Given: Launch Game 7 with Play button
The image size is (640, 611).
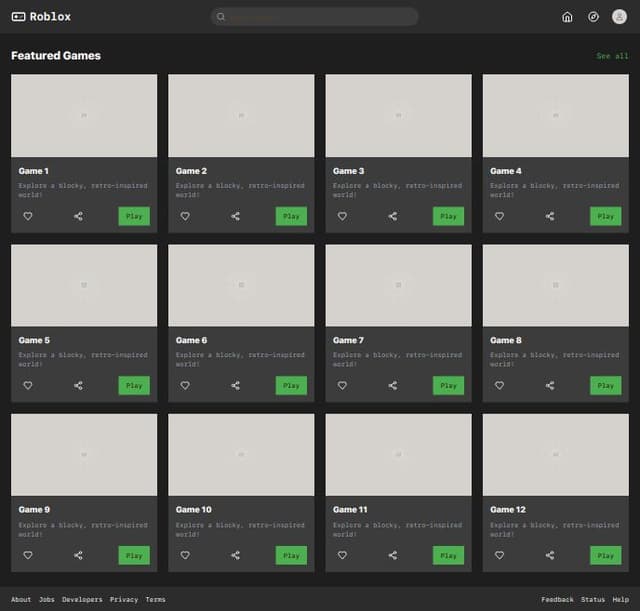Looking at the screenshot, I should tap(448, 386).
